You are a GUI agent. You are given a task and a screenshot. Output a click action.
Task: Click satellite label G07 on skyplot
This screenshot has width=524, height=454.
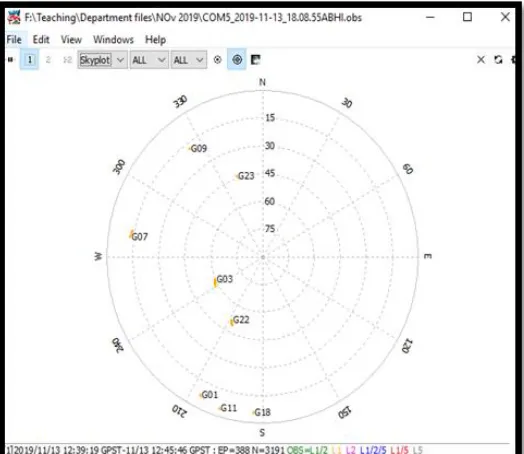(139, 237)
